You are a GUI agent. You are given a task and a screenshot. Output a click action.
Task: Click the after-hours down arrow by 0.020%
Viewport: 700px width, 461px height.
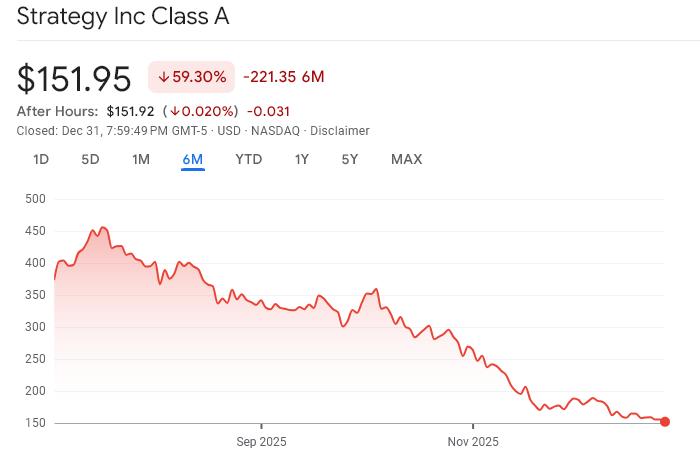[174, 111]
